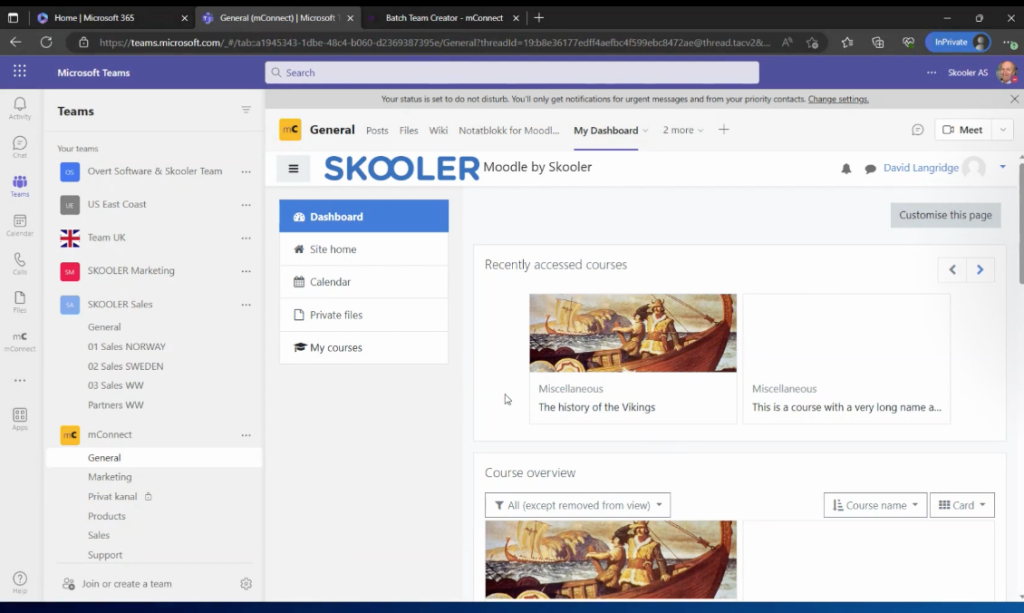Switch to the Posts tab

(376, 130)
